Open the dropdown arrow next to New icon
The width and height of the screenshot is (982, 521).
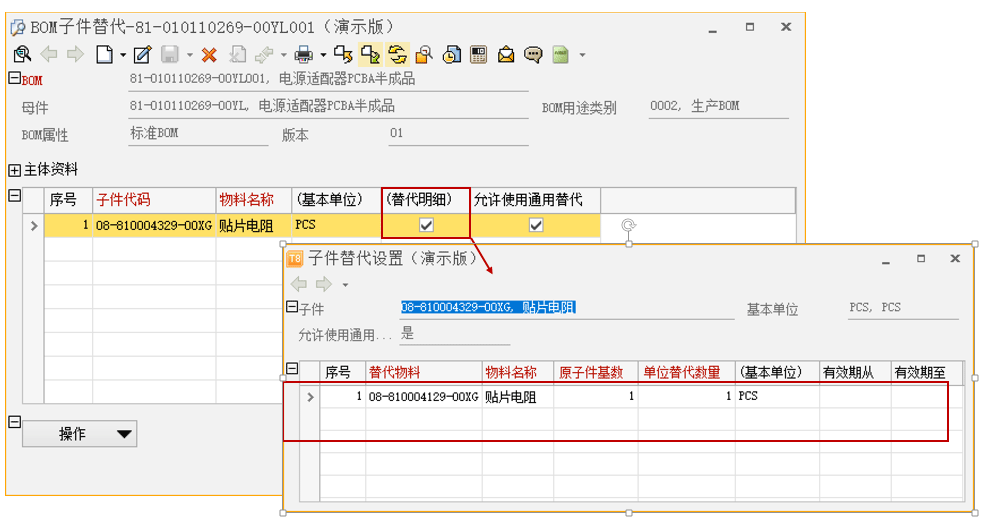click(x=123, y=55)
